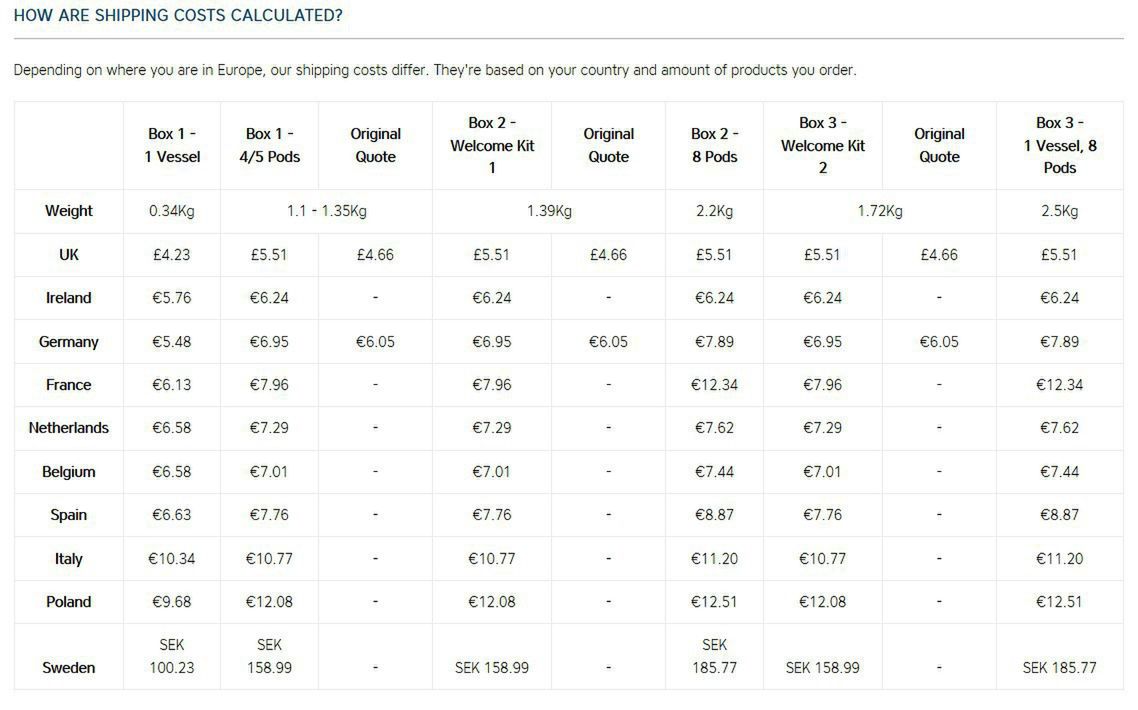Select the Netherlands row label
The width and height of the screenshot is (1138, 710).
pyautogui.click(x=68, y=428)
